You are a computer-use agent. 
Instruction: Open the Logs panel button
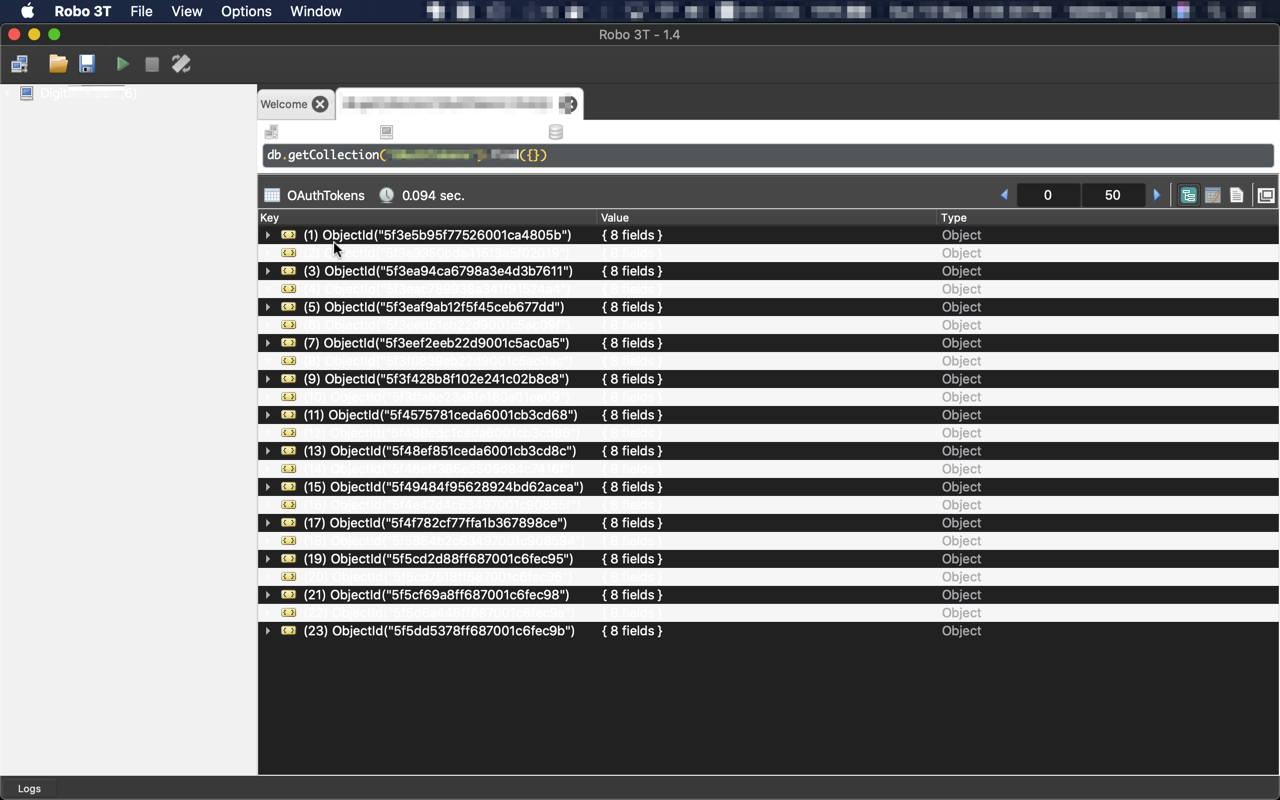pos(29,788)
